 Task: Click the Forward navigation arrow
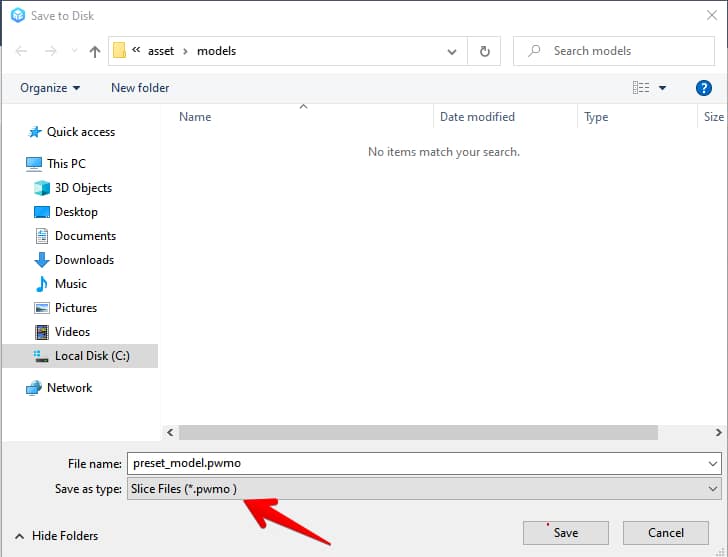tap(51, 51)
